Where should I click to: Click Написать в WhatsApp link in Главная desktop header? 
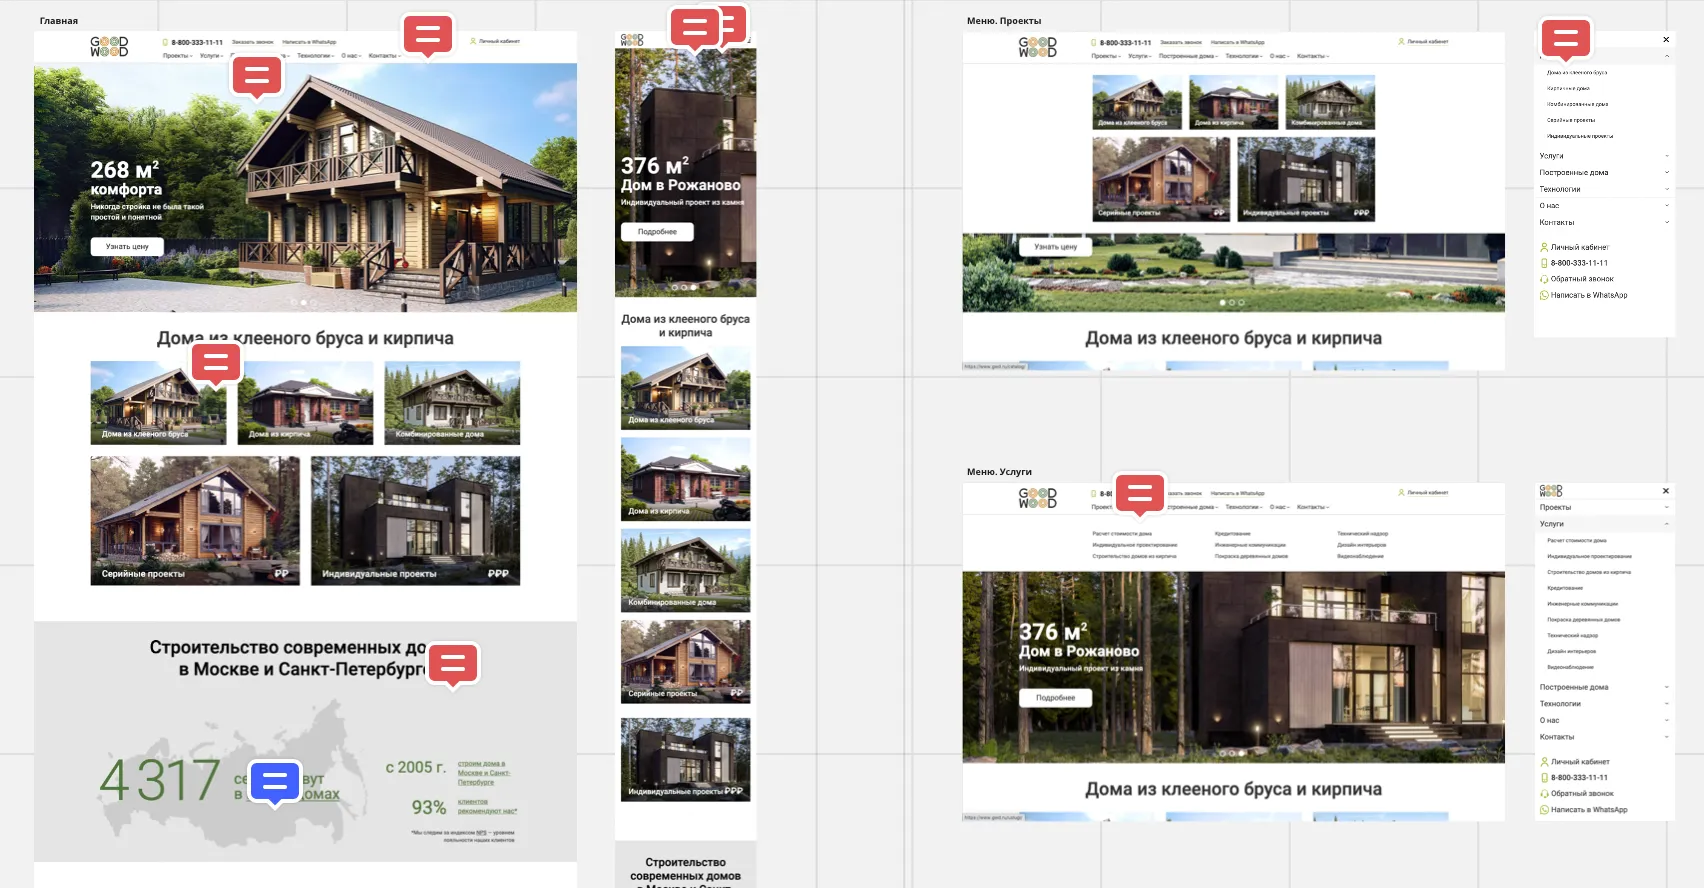[x=309, y=42]
